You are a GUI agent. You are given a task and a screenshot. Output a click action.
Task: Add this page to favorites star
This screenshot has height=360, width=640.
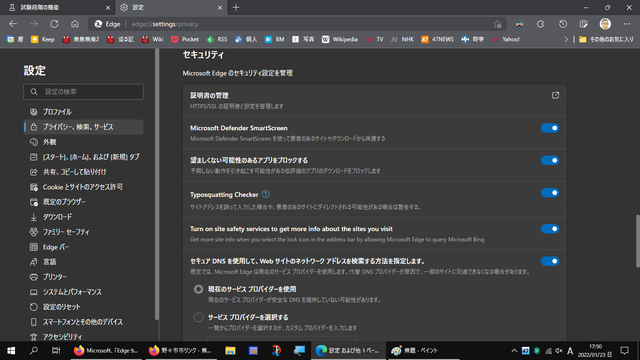(x=497, y=24)
